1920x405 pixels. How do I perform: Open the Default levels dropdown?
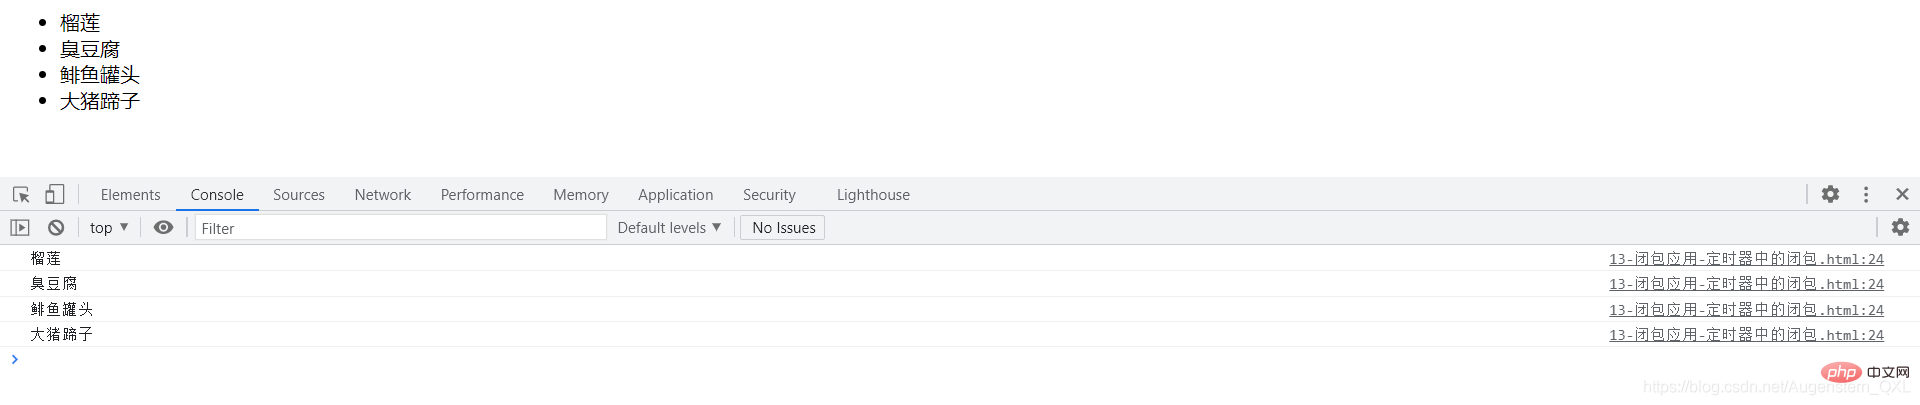pos(669,228)
